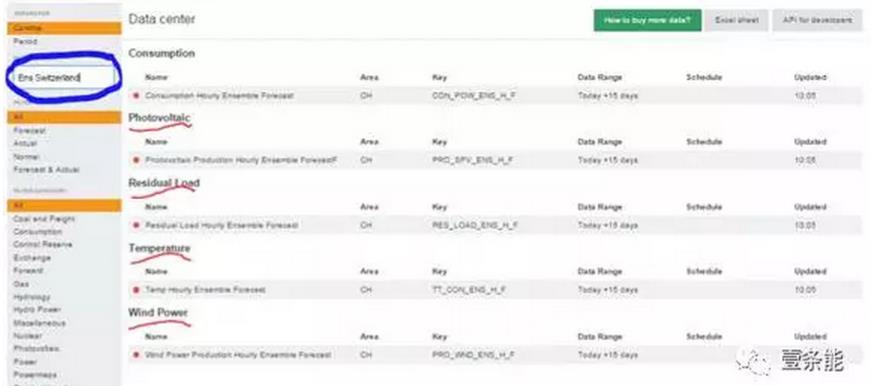Click red dot beside Wind Power Production Forecast

tap(136, 355)
